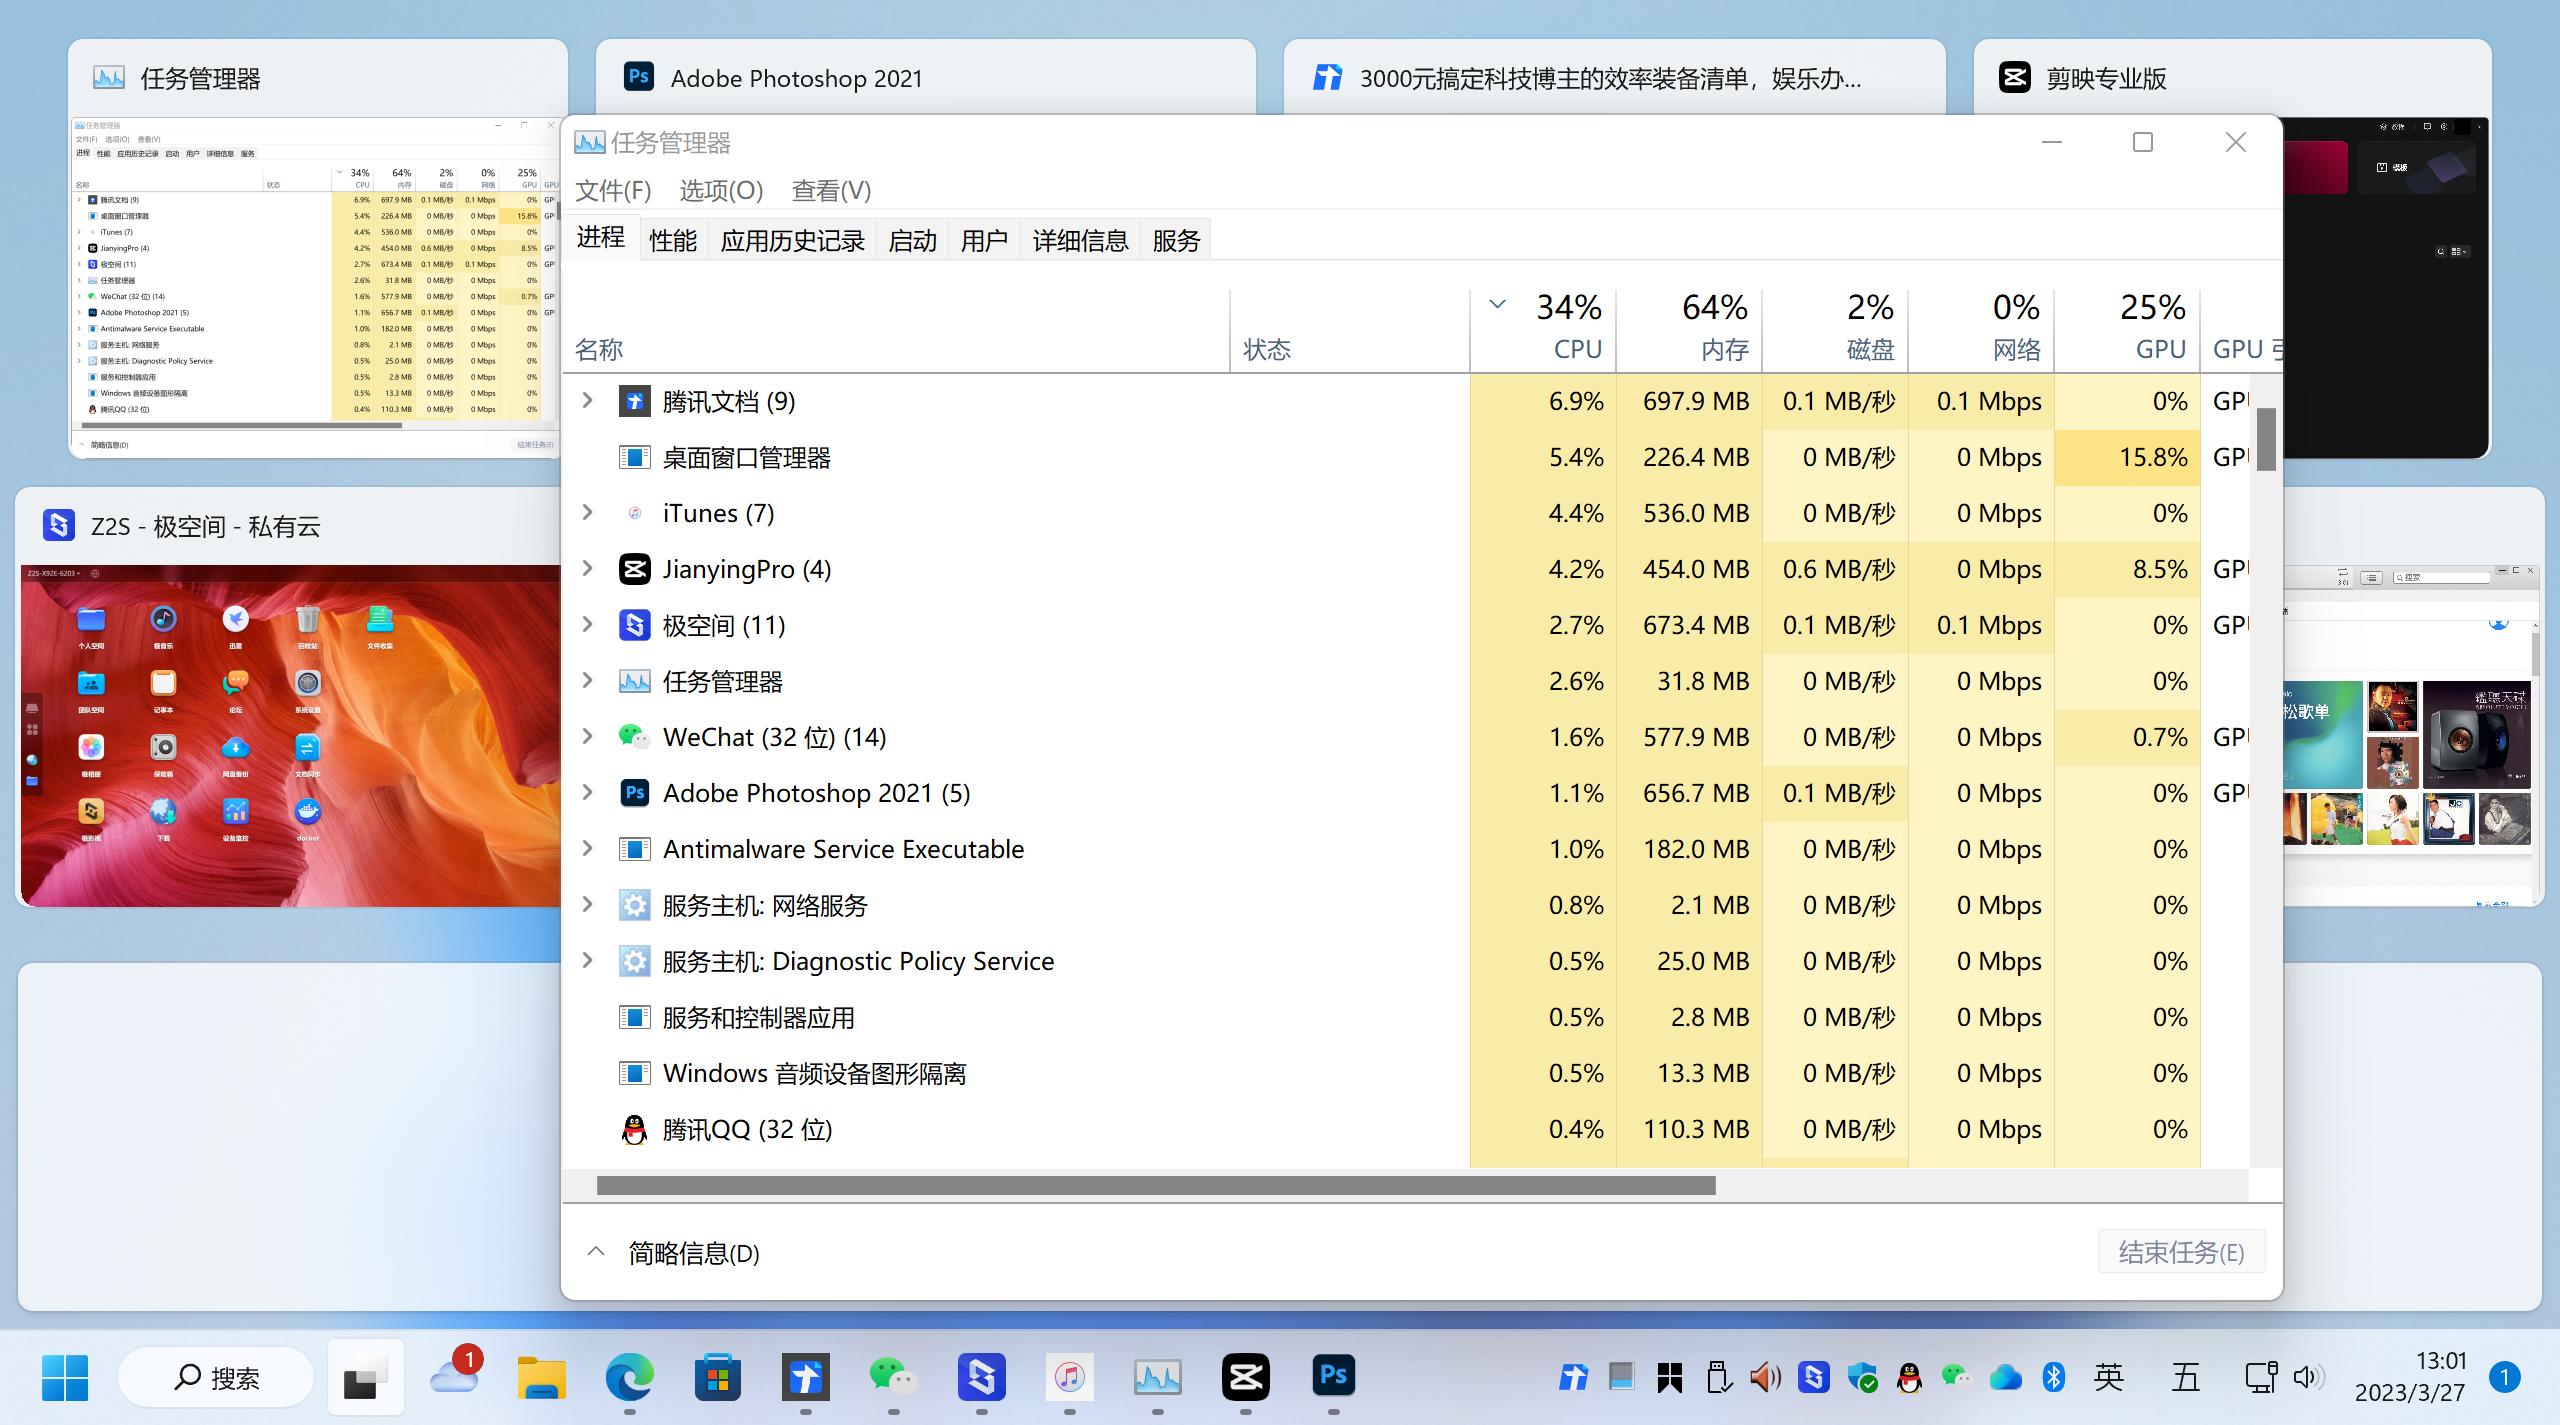Open the 查看(V) menu in Task Manager
This screenshot has width=2560, height=1425.
point(832,191)
